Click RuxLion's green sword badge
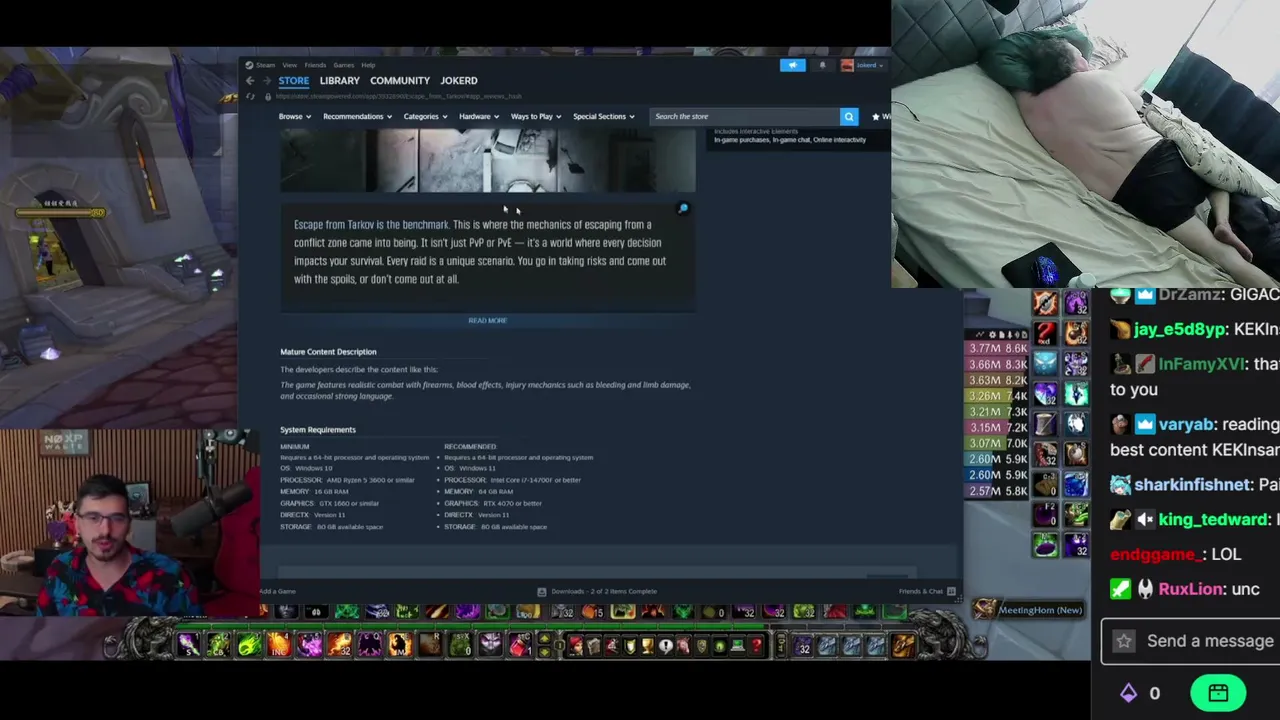The image size is (1280, 720). pos(1120,590)
